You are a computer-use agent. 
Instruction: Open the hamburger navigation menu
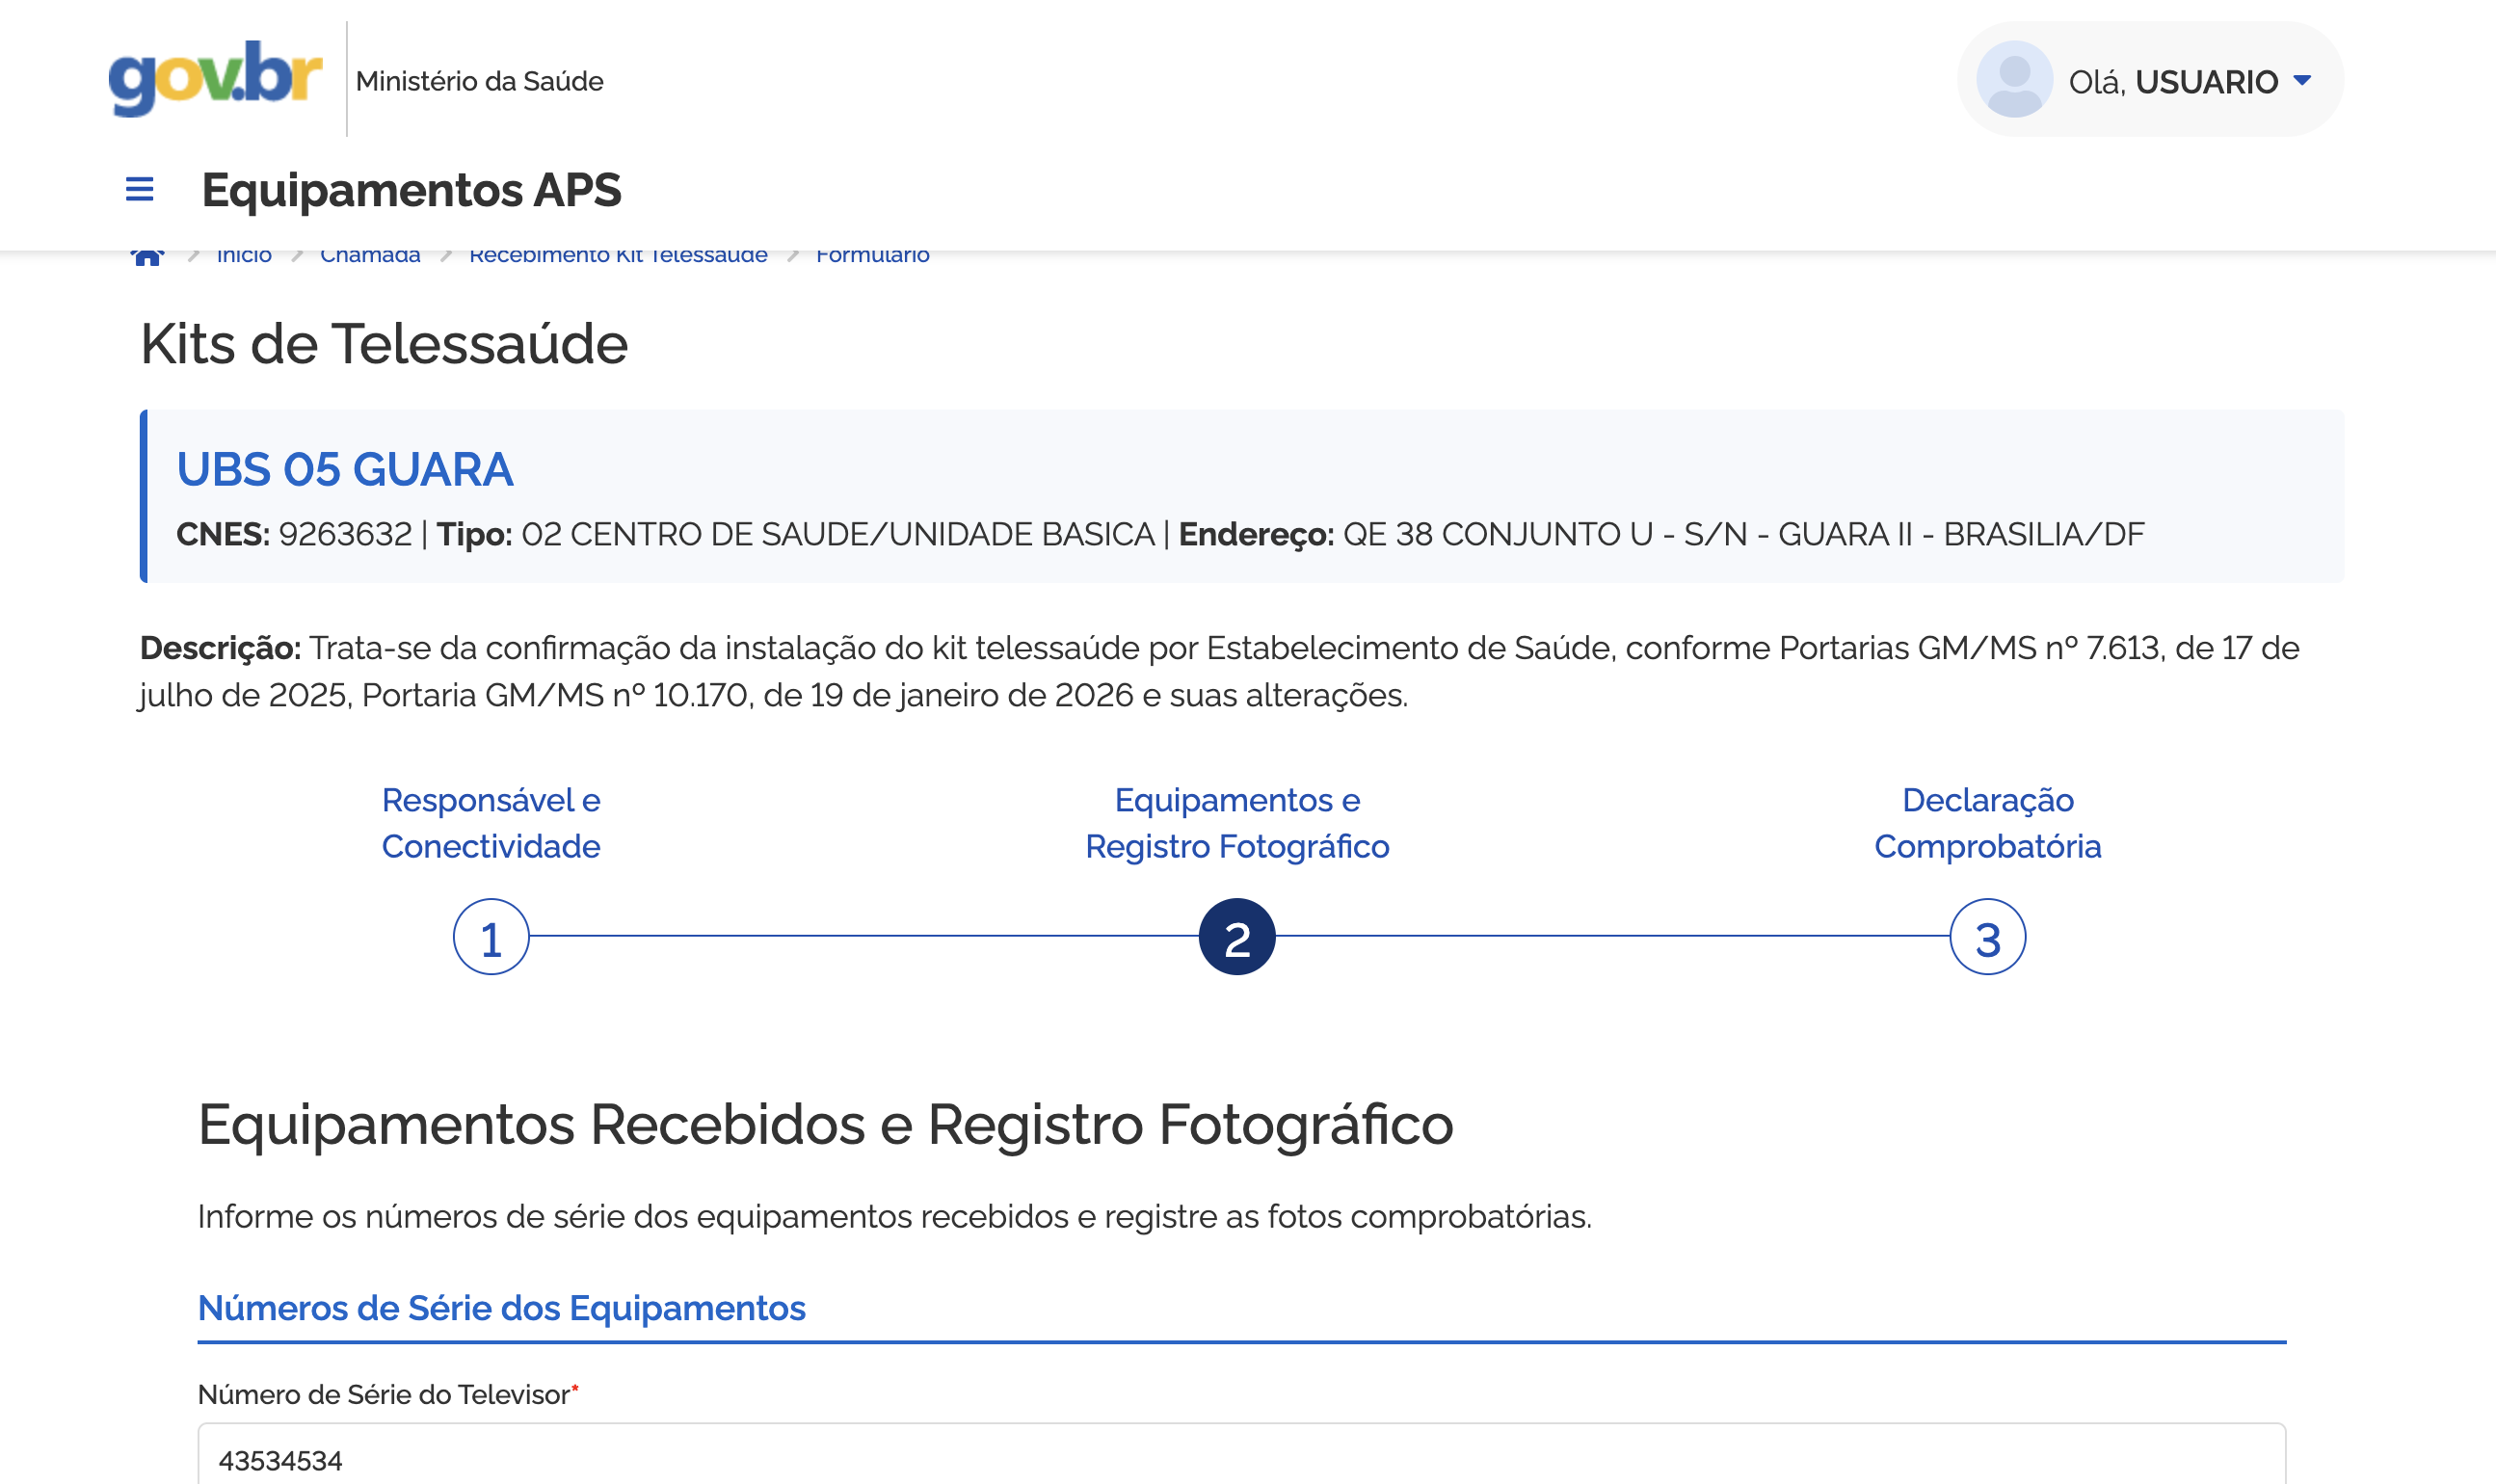(139, 190)
